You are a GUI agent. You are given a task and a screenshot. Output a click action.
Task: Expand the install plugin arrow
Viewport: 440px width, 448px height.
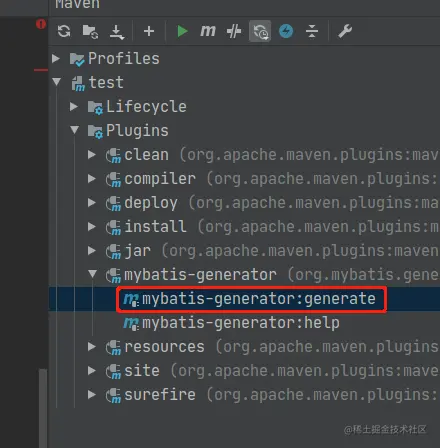click(x=92, y=226)
